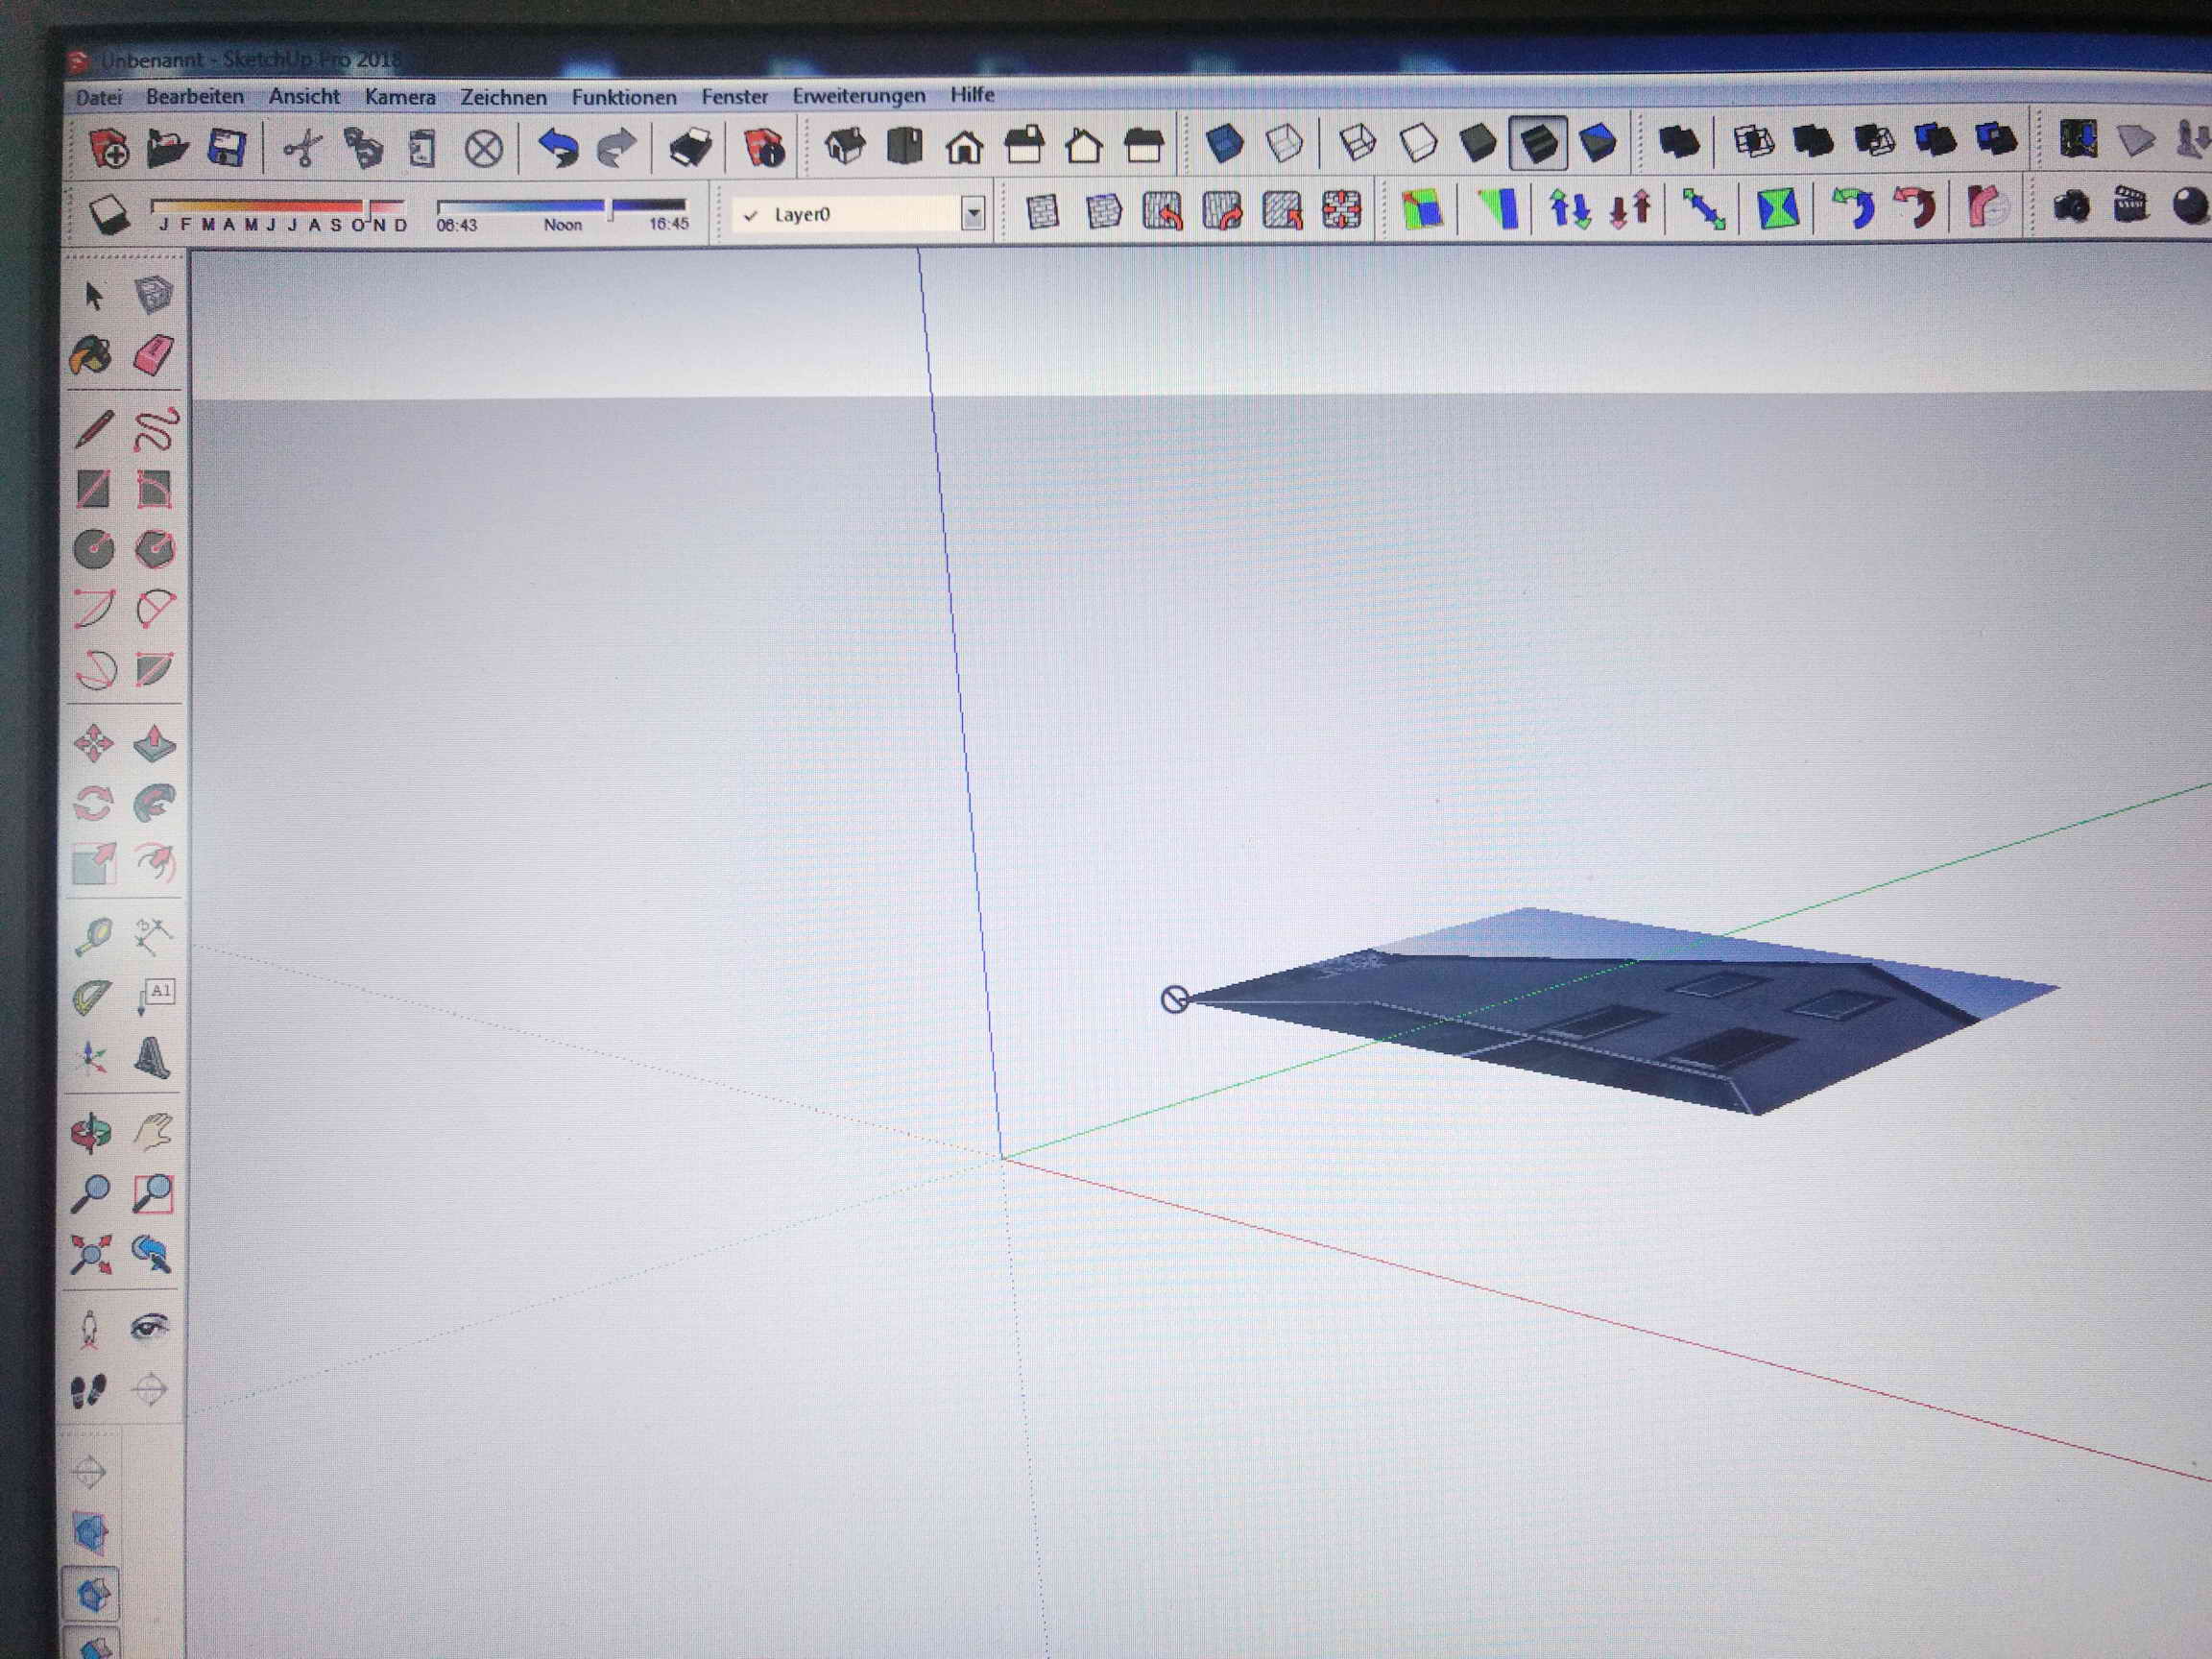The height and width of the screenshot is (1659, 2212).
Task: Open the Erweiterungen menu
Action: 858,96
